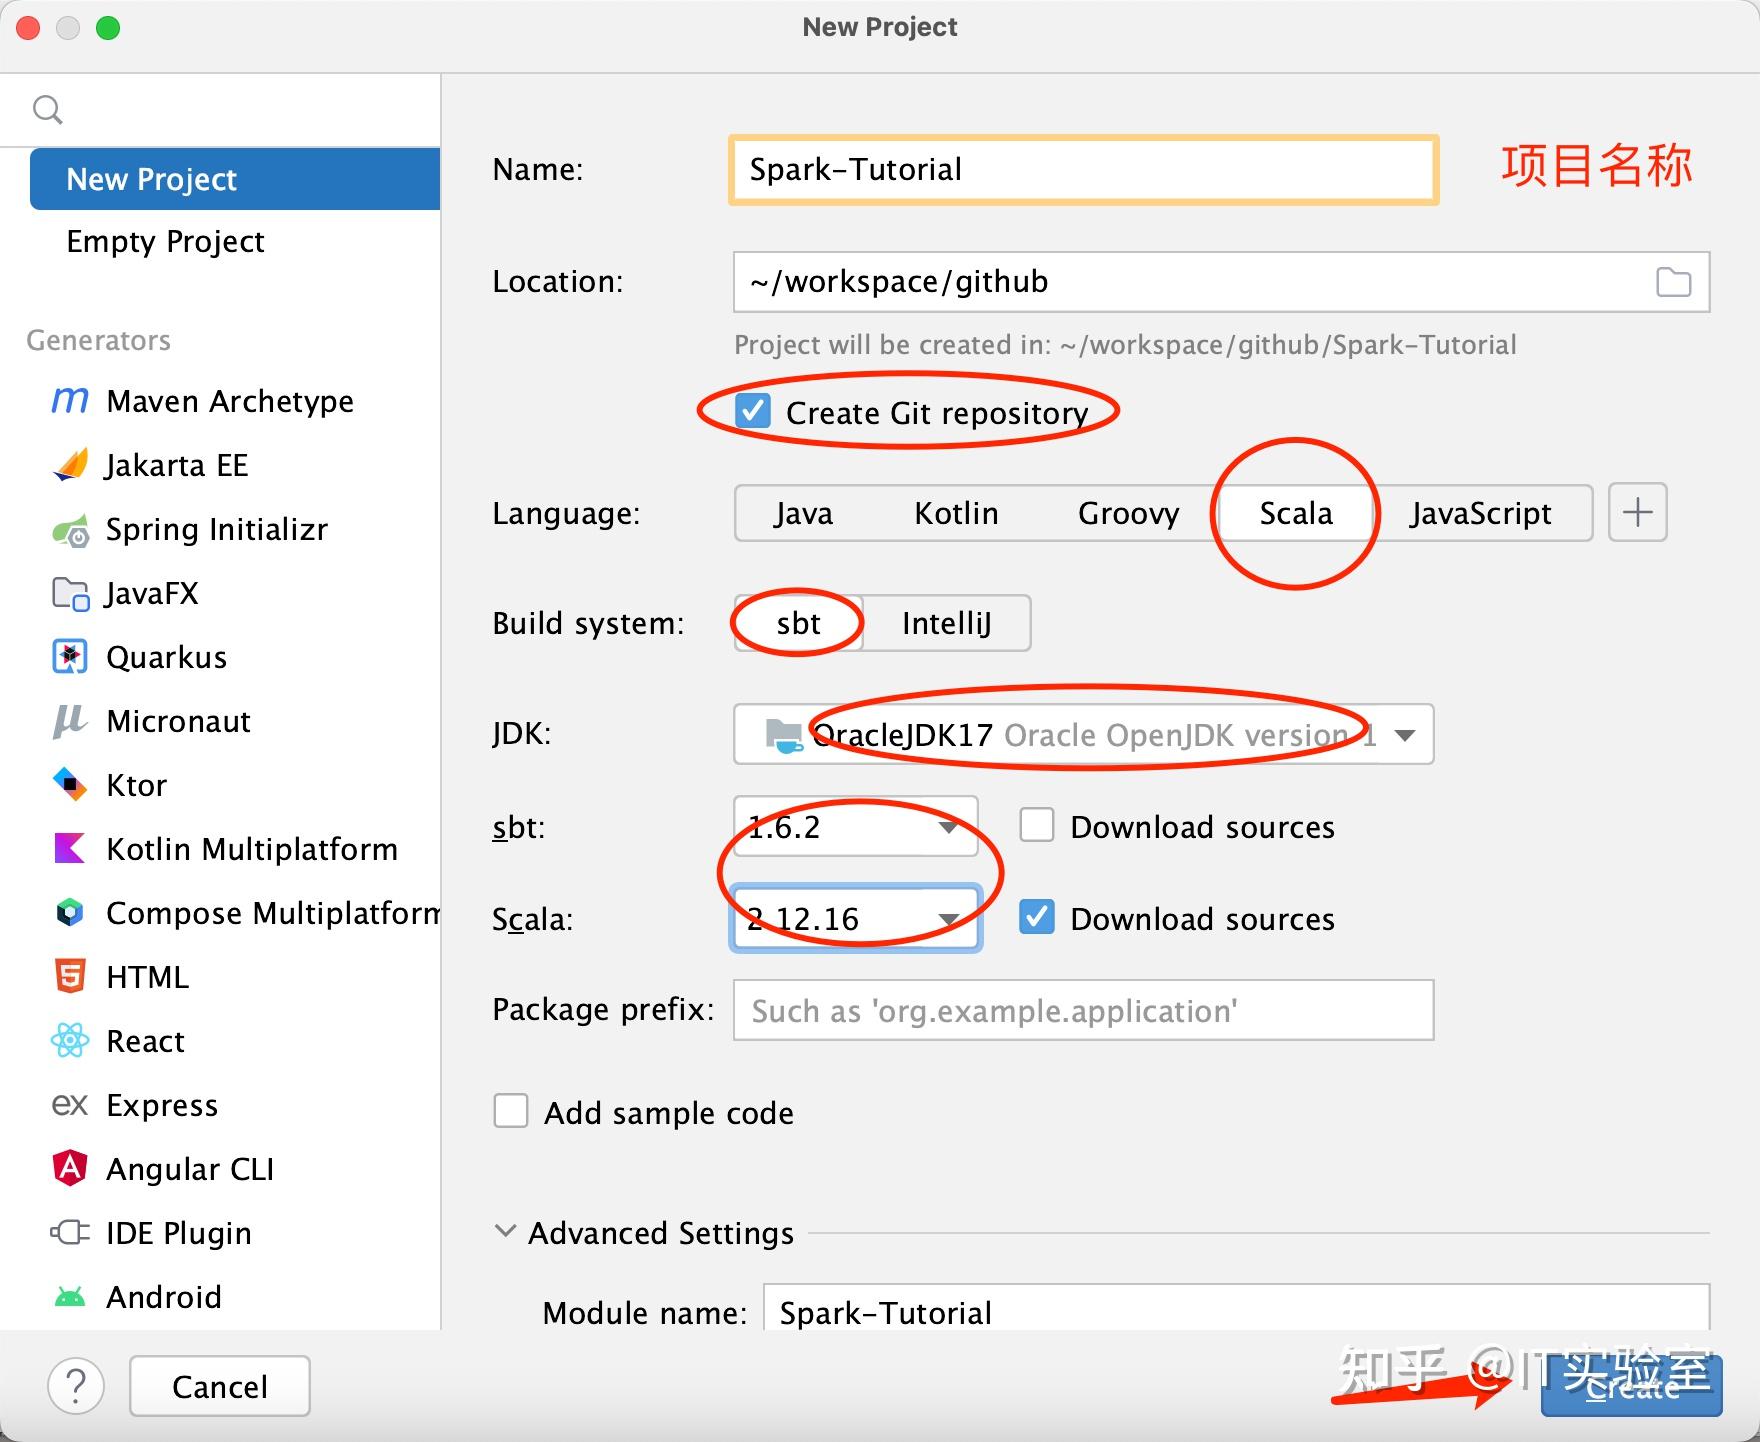Image resolution: width=1760 pixels, height=1442 pixels.
Task: Open the JDK dropdown
Action: pyautogui.click(x=1084, y=735)
